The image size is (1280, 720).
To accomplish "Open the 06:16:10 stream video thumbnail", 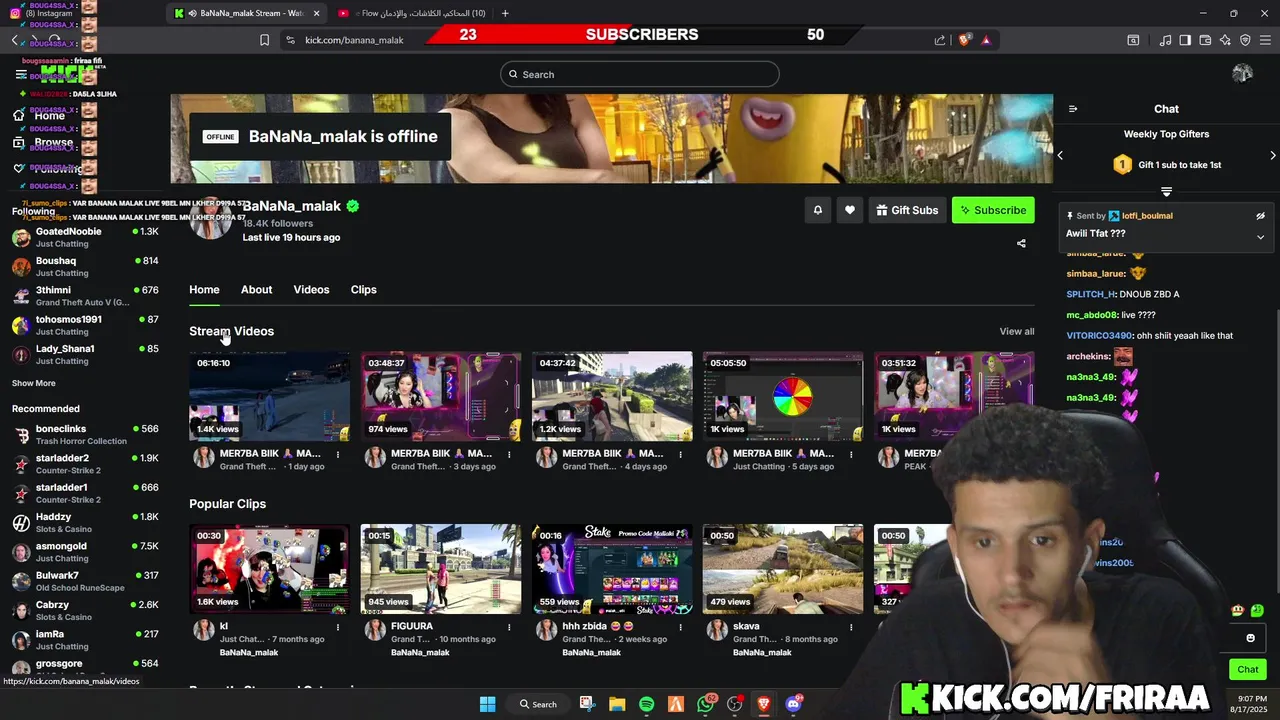I will coord(269,396).
